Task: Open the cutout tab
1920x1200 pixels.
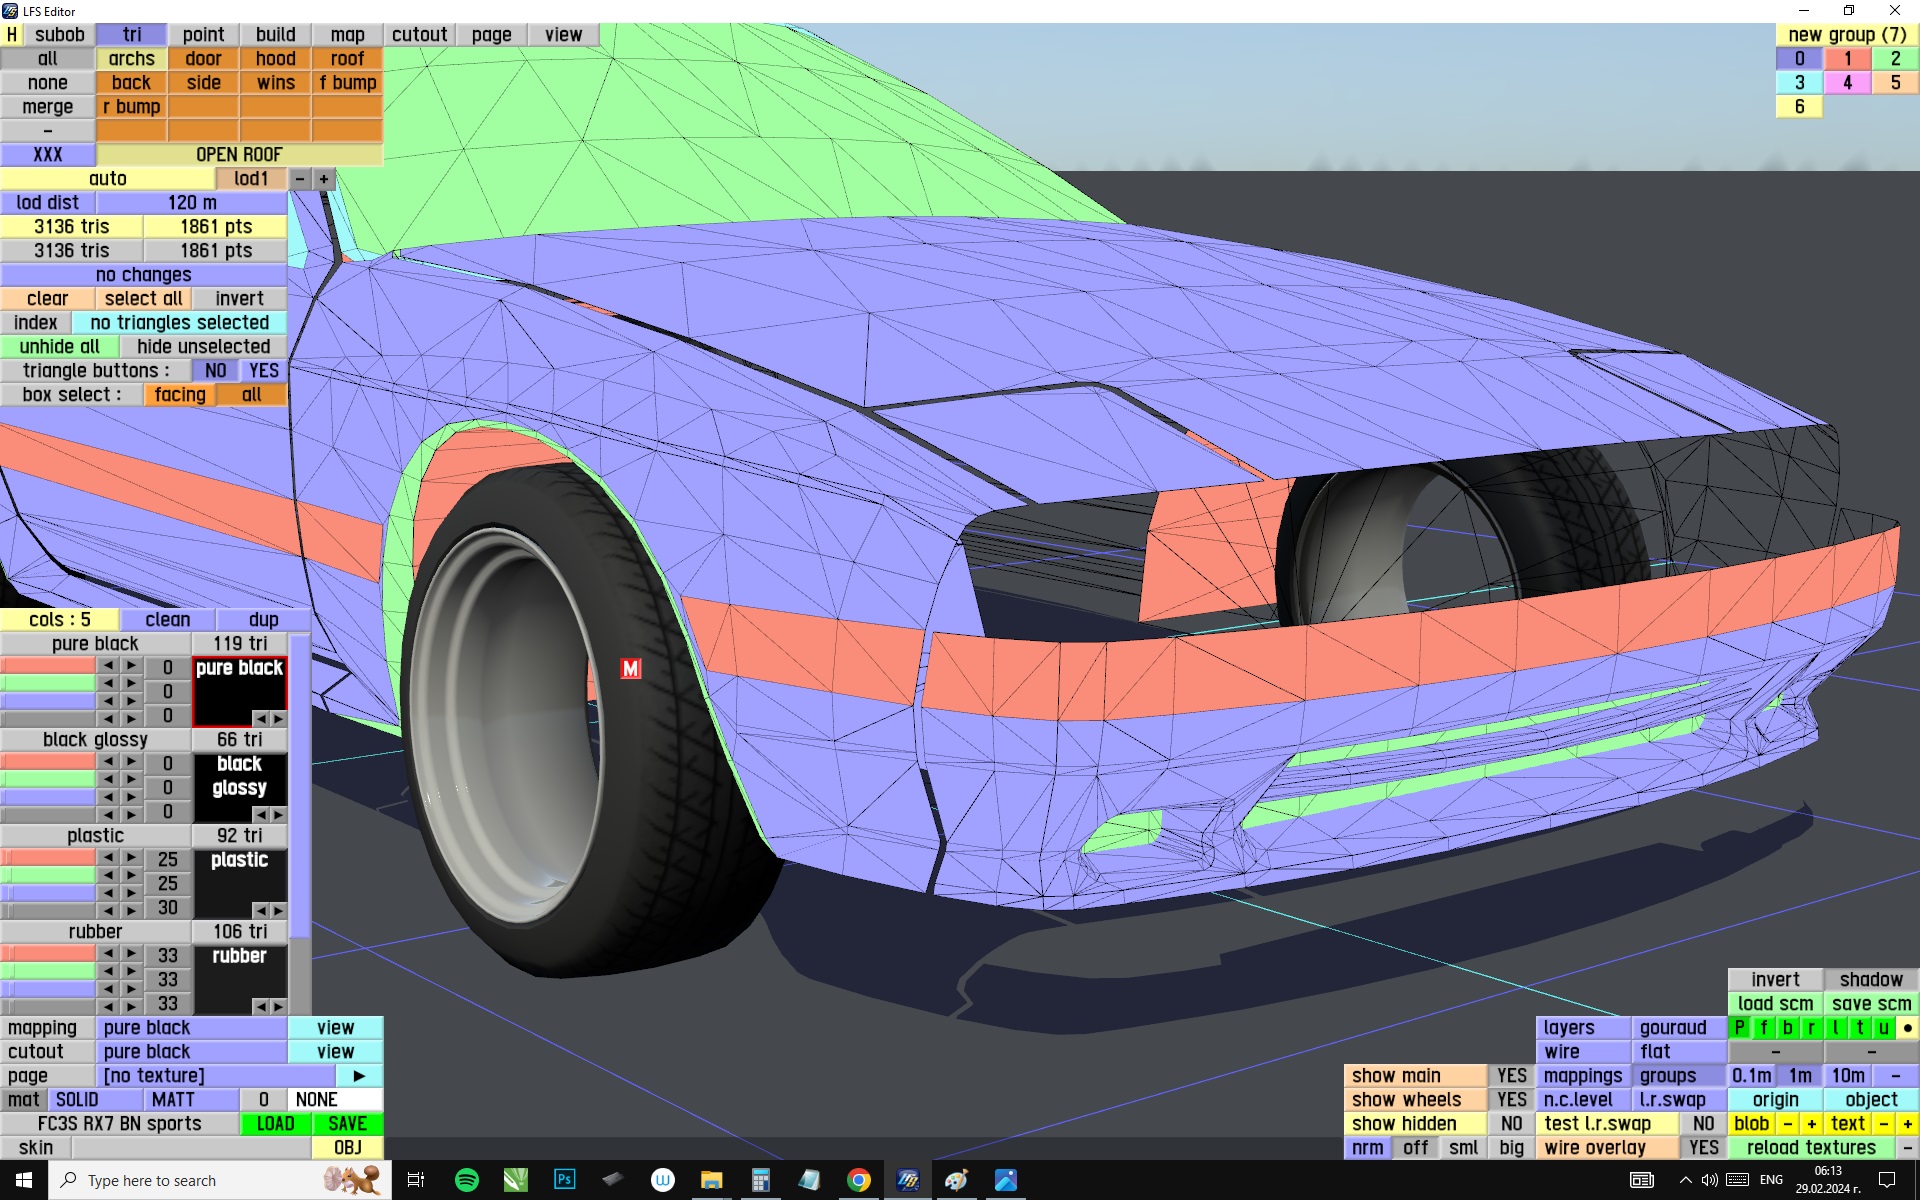Action: point(419,35)
